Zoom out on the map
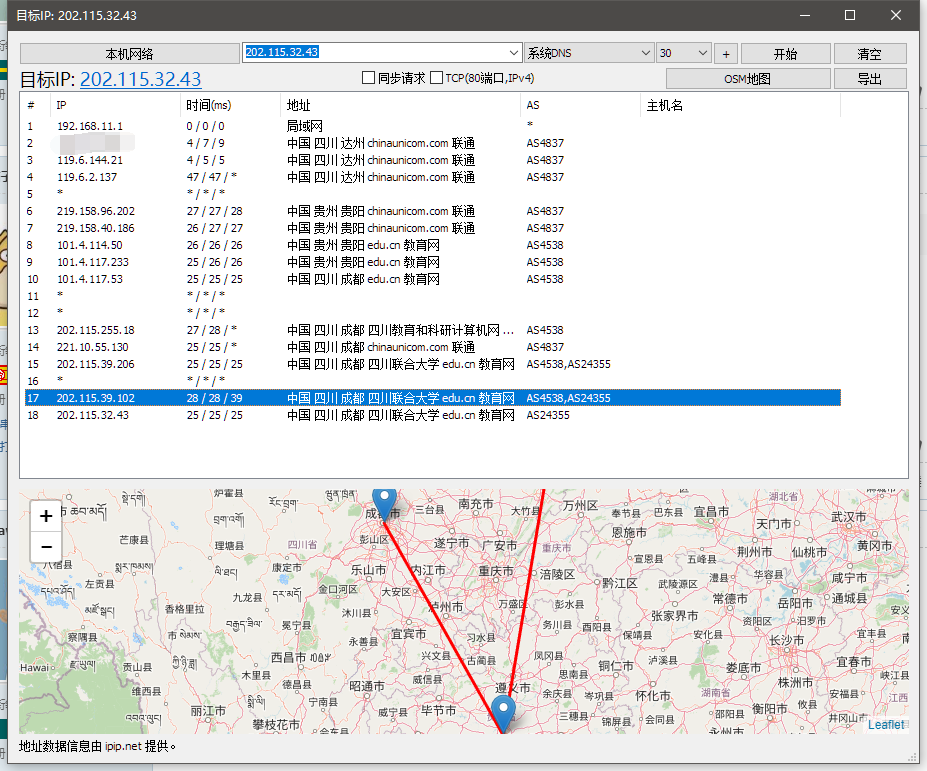The image size is (927, 771). coord(46,547)
